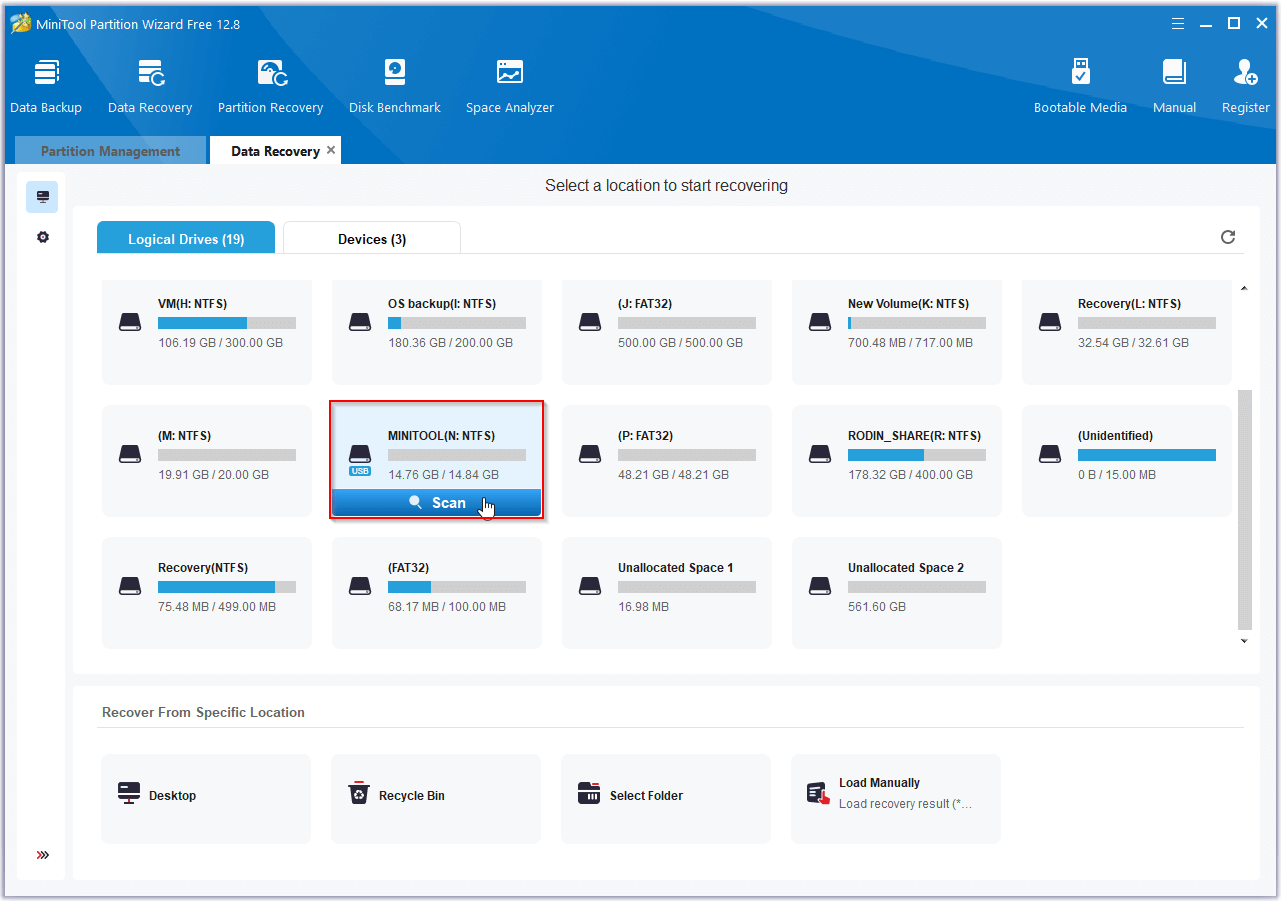Select the (Unidentified) 15.00 MB partition
This screenshot has width=1282, height=903.
point(1127,460)
